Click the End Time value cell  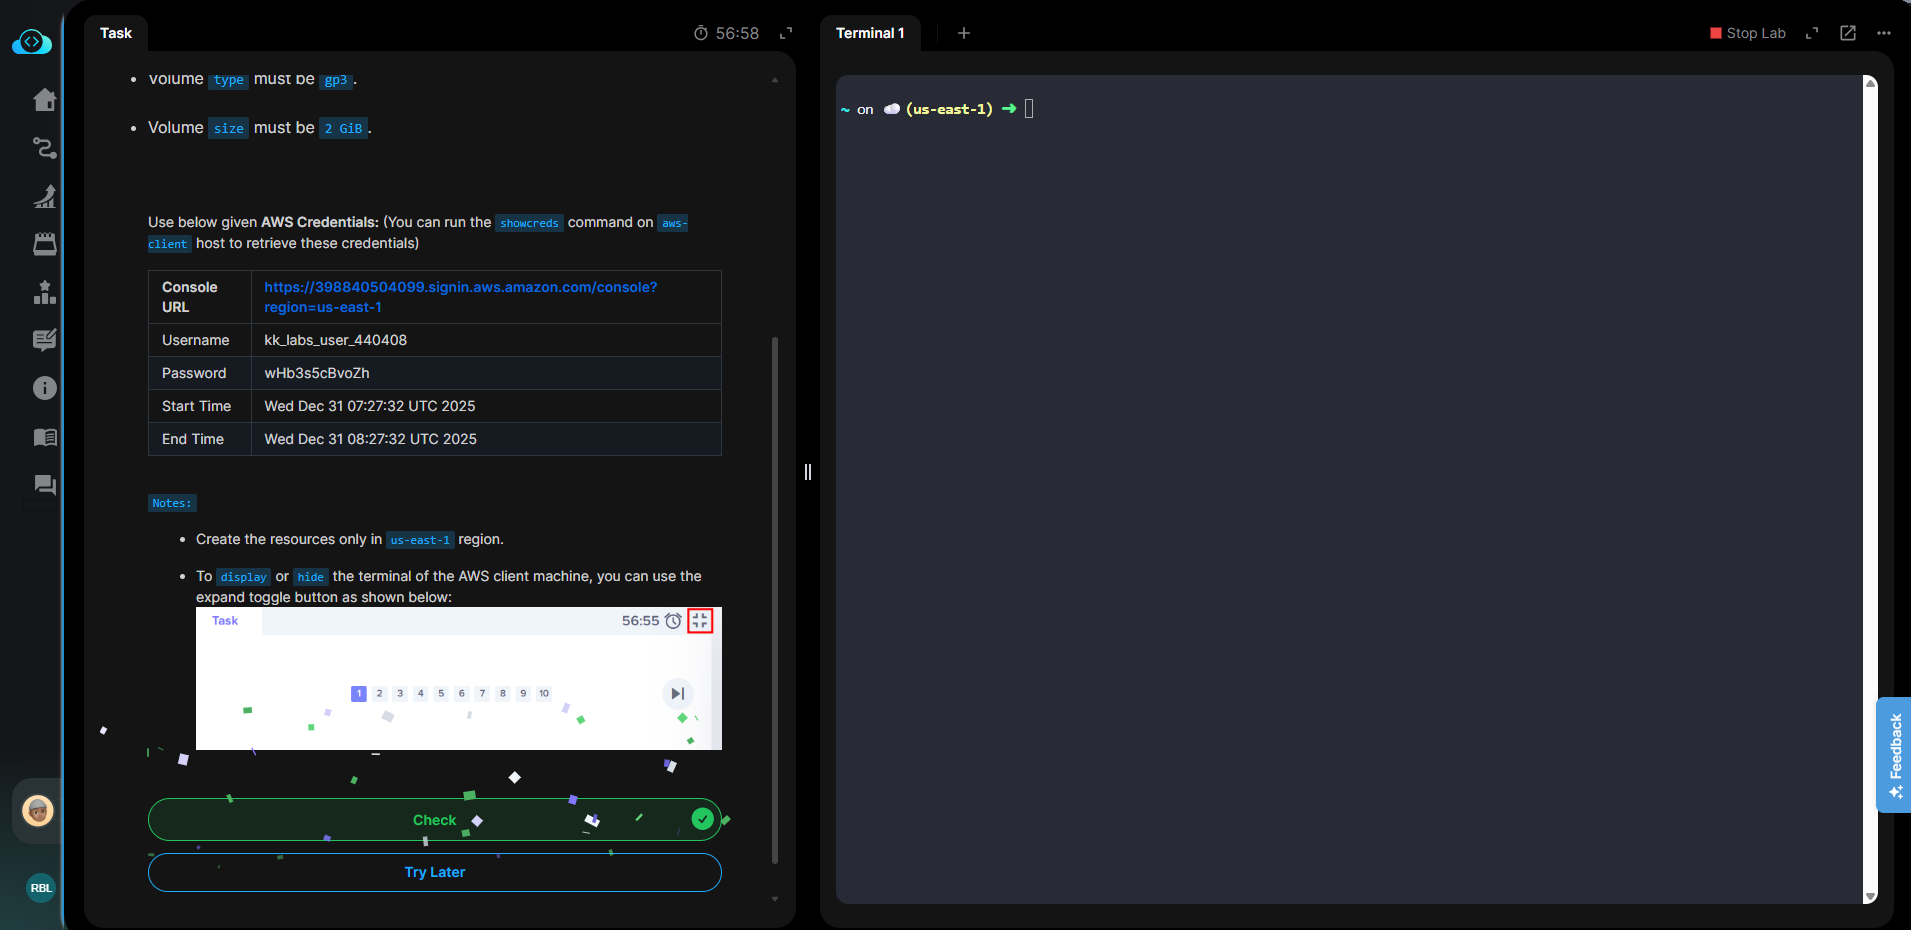pos(486,439)
